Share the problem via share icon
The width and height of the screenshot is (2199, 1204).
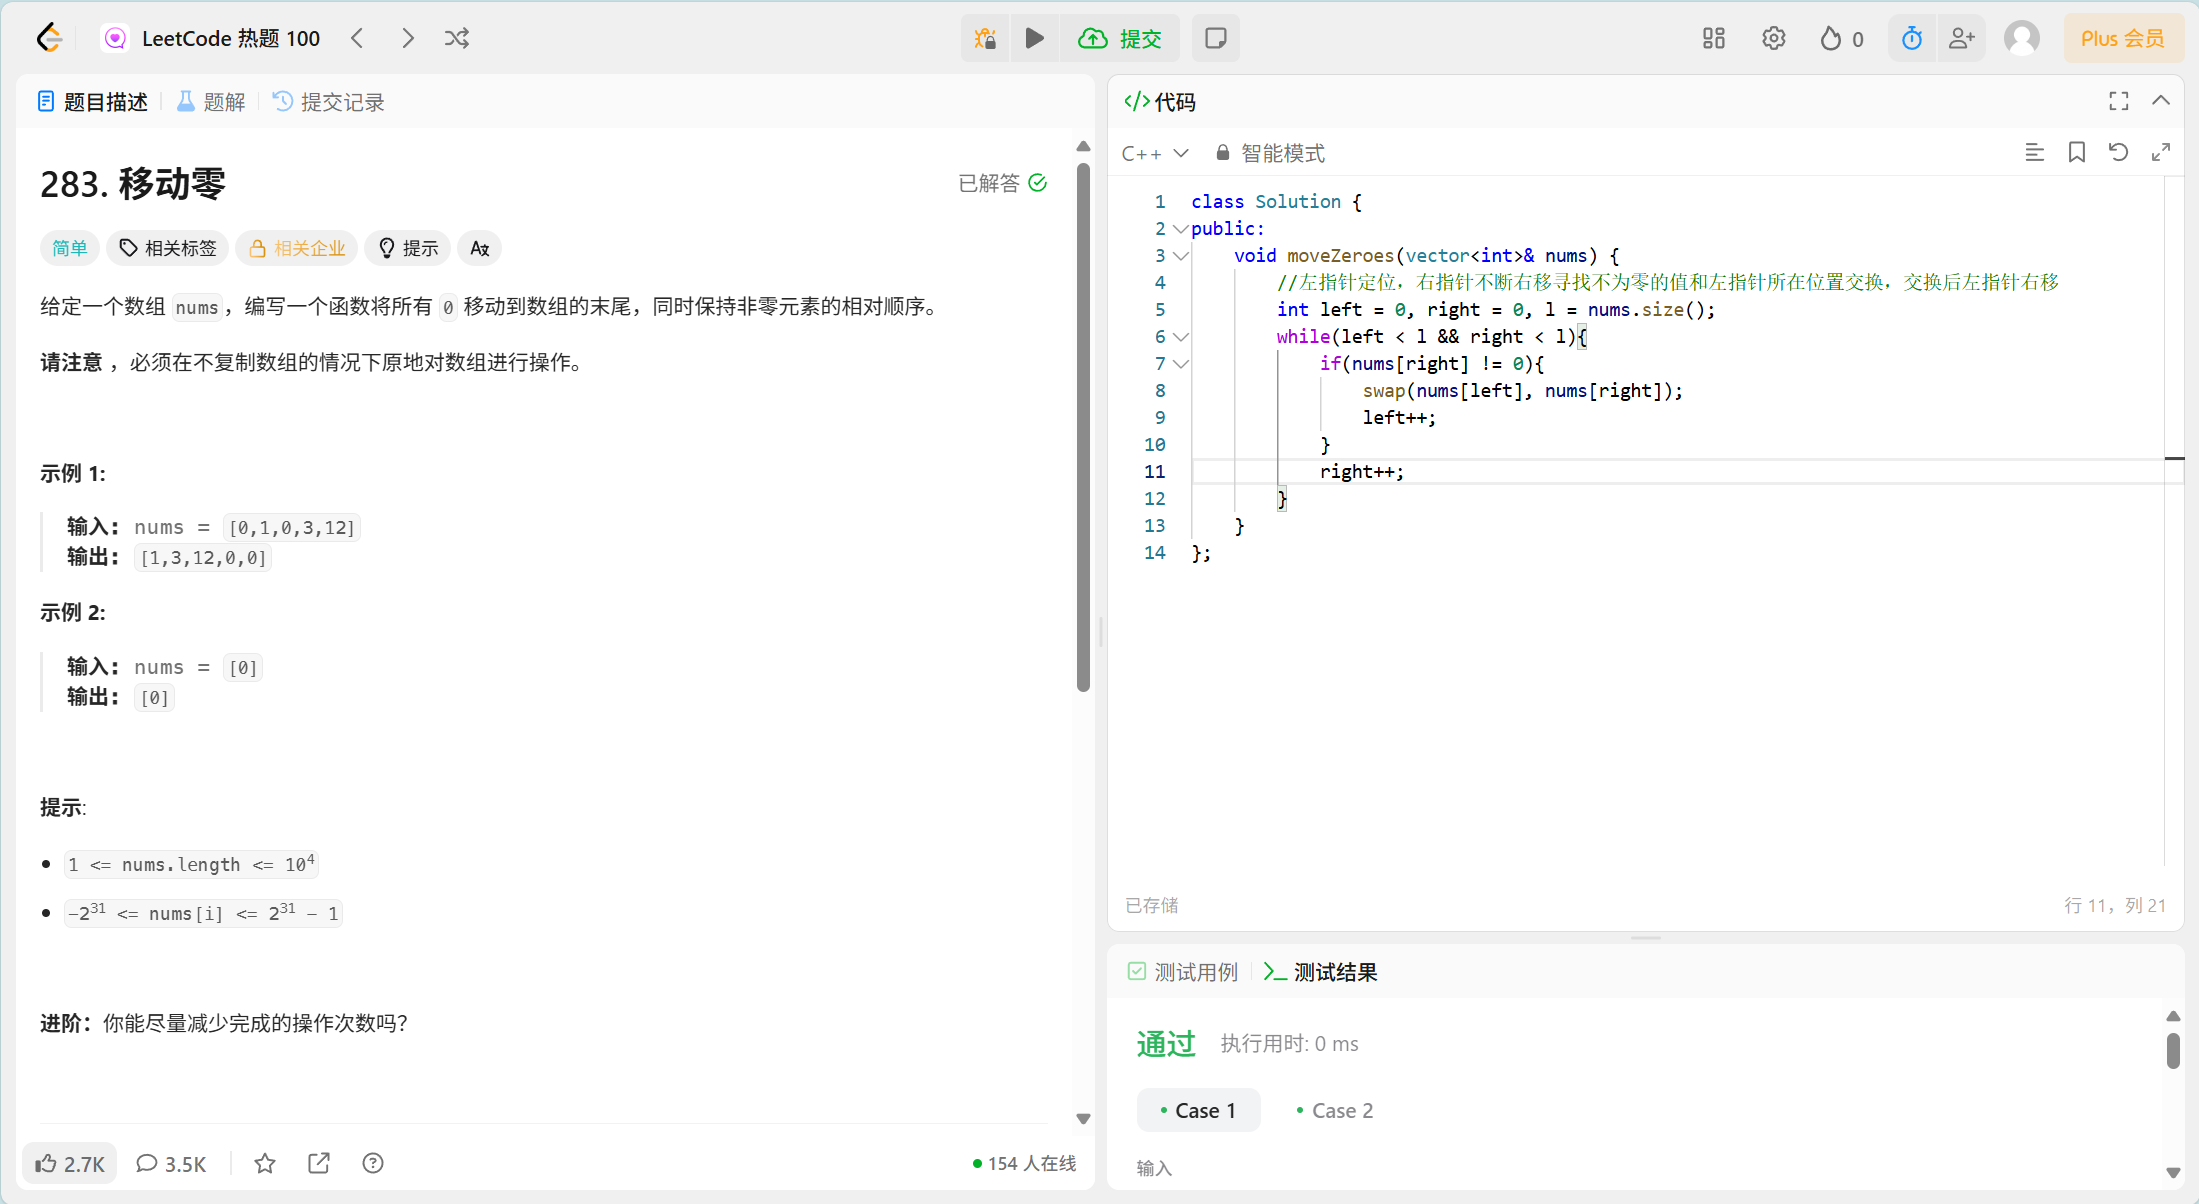(x=319, y=1163)
